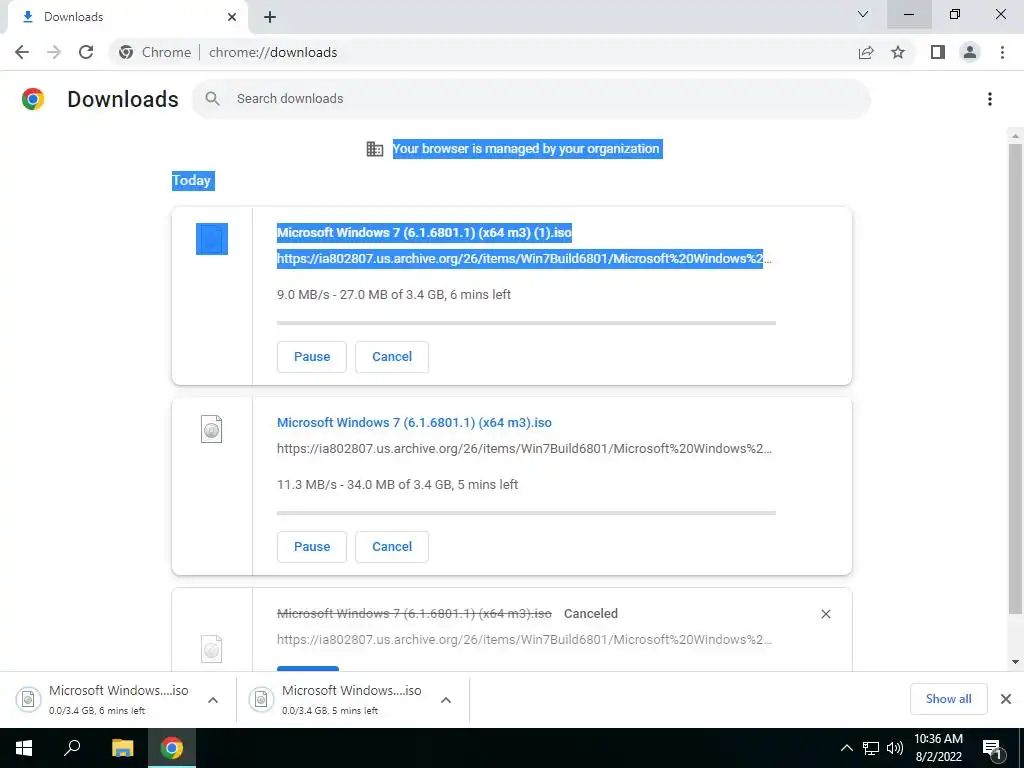Click the Chrome site info chip in address bar
Screen dimensions: 1024x768
[155, 52]
